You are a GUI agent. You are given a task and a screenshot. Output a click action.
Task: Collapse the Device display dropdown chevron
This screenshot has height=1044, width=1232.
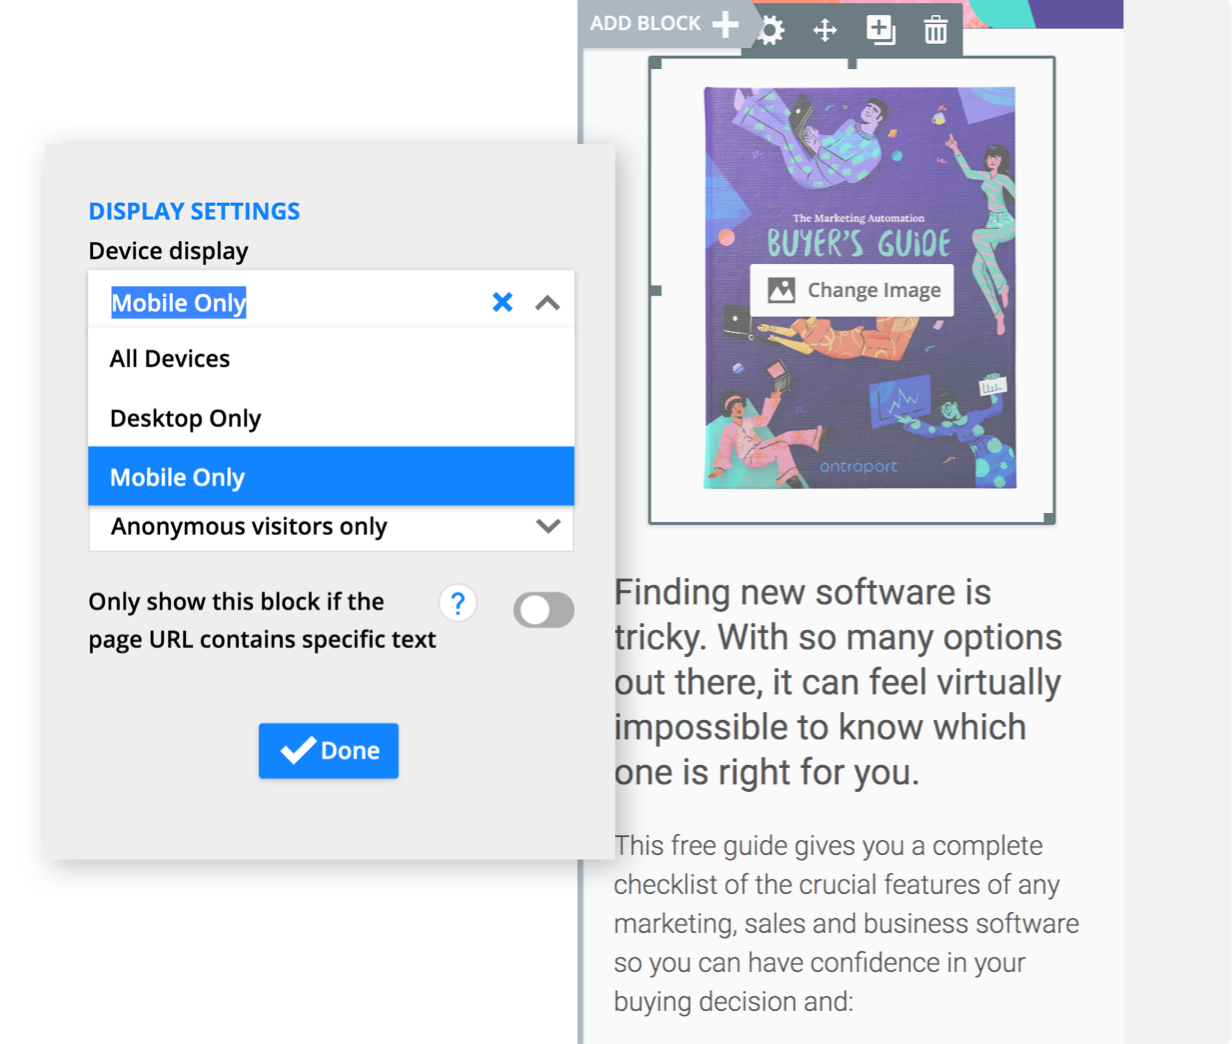(x=548, y=302)
